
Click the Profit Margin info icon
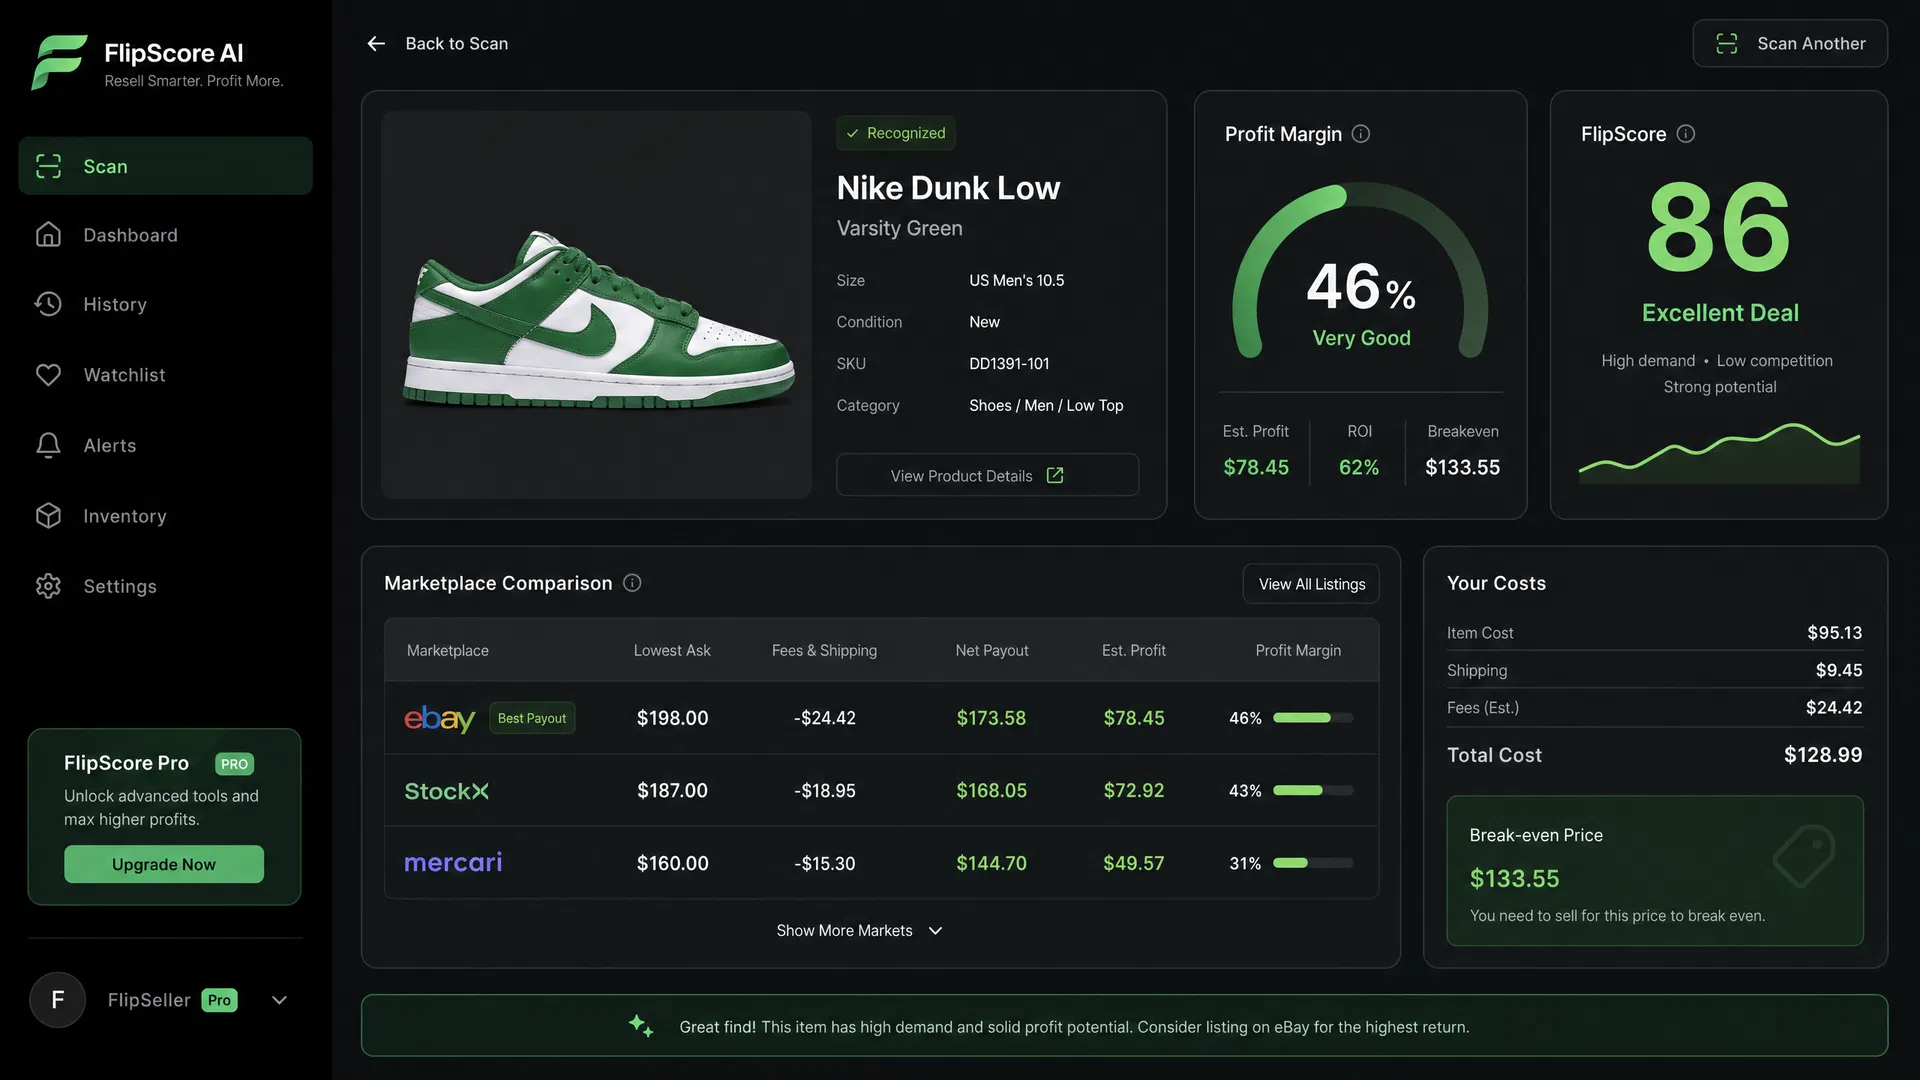1361,134
